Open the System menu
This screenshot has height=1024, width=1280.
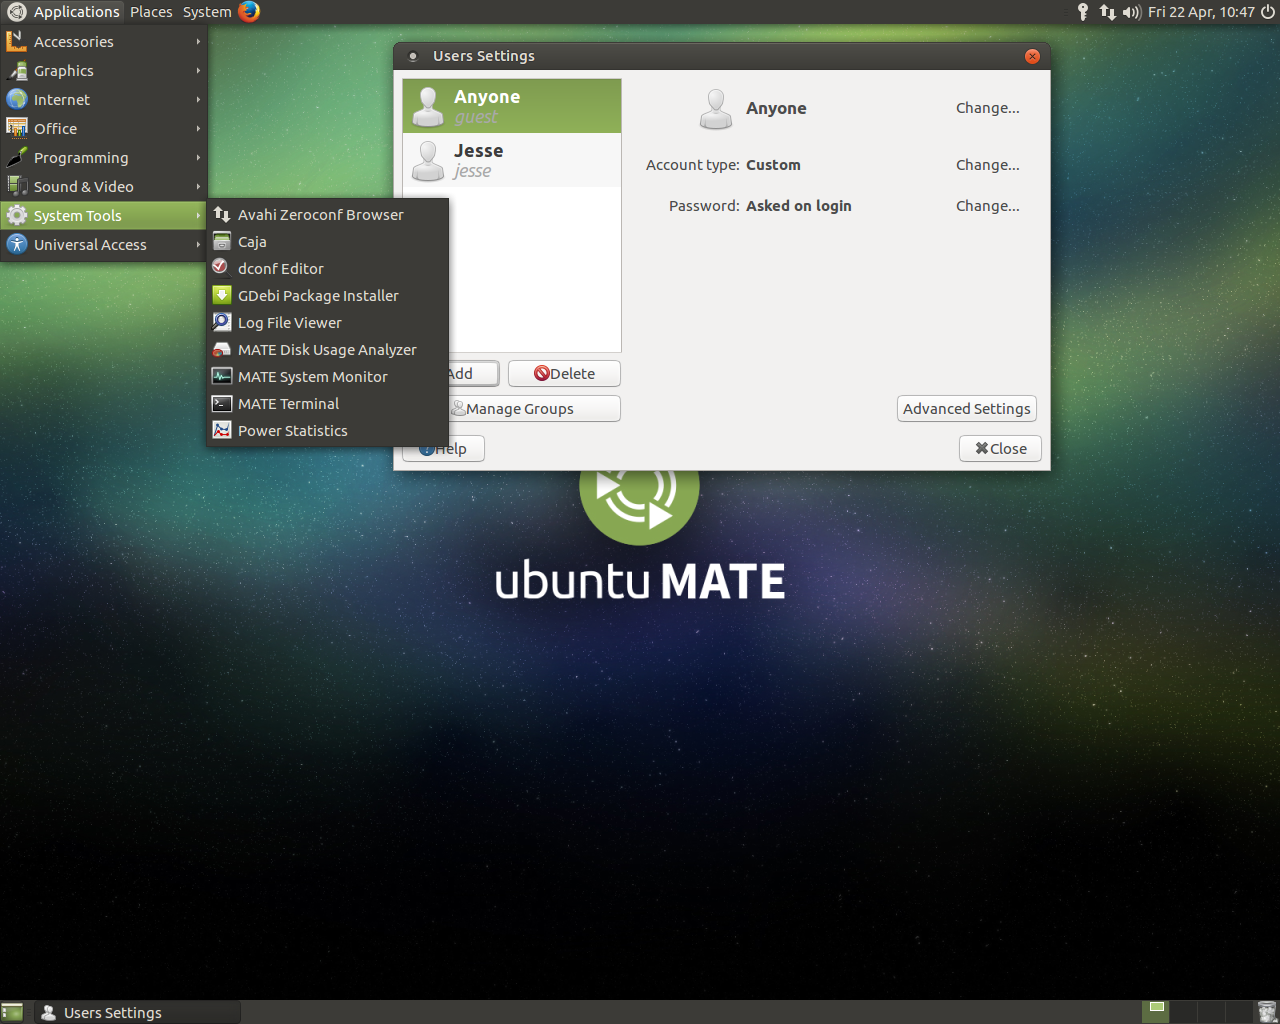click(x=207, y=12)
